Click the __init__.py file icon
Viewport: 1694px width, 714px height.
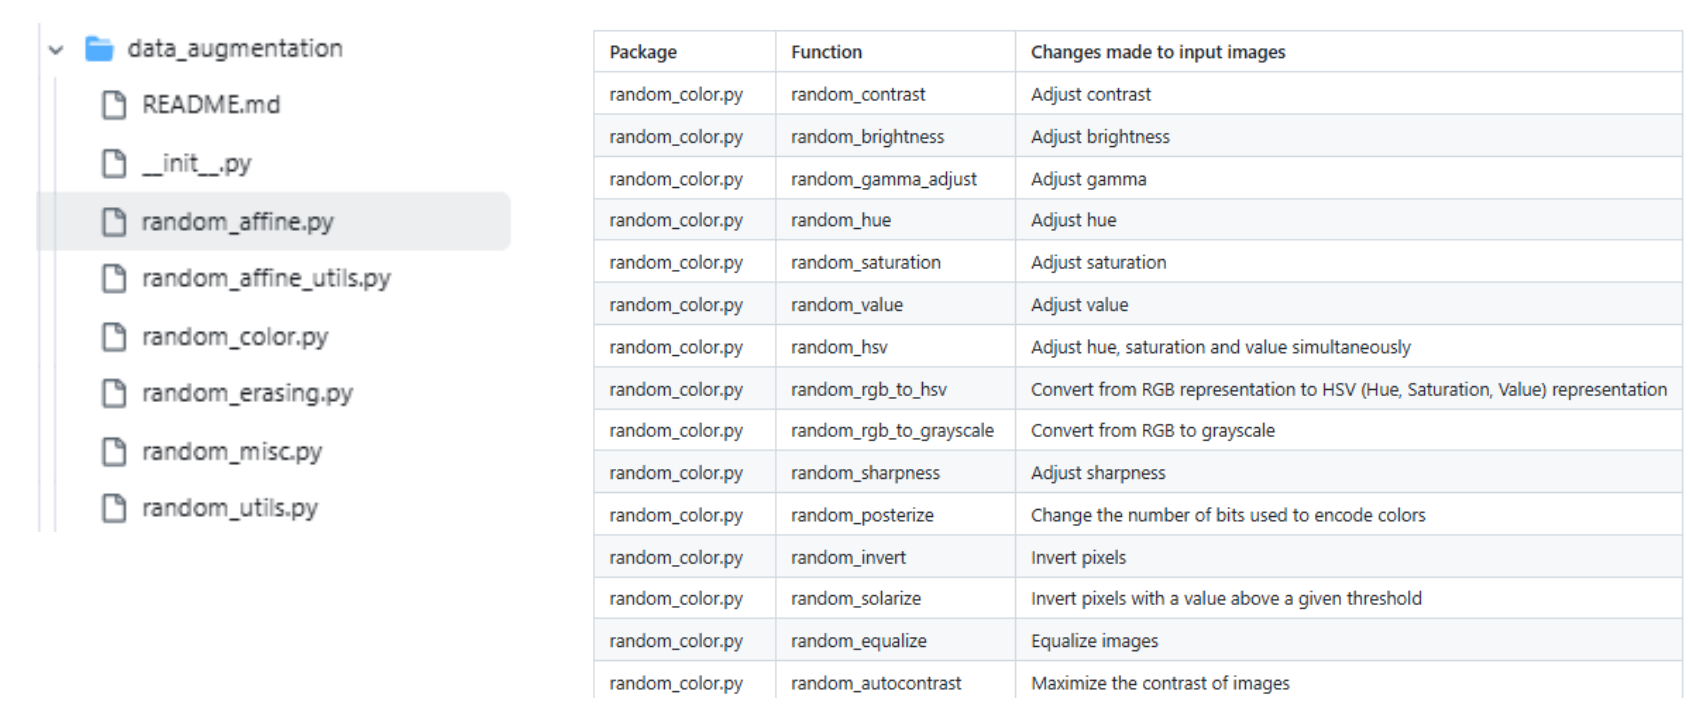click(114, 163)
